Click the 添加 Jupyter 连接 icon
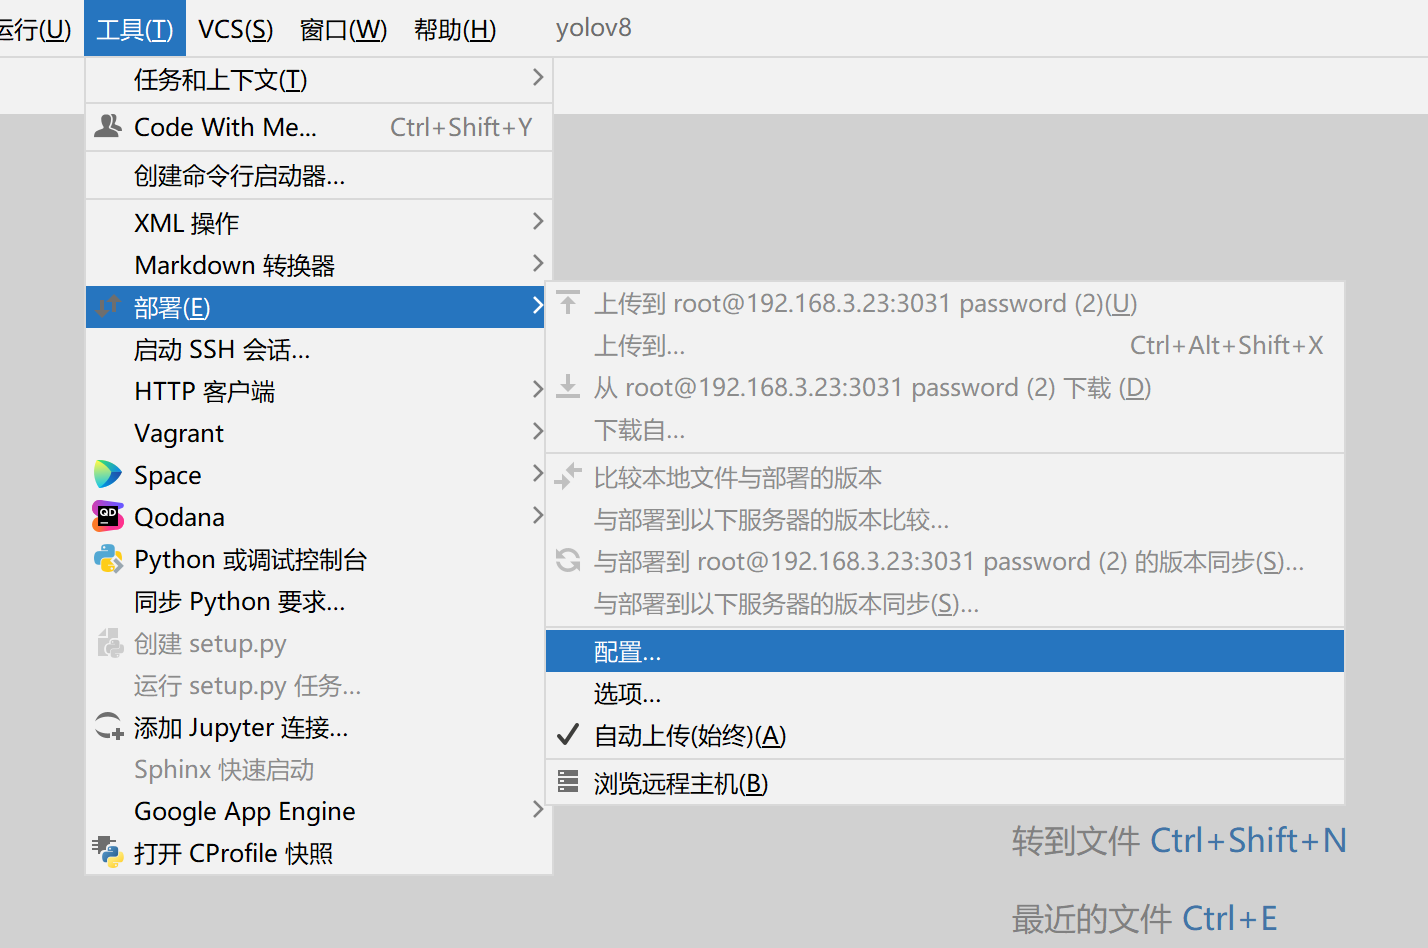Image resolution: width=1428 pixels, height=948 pixels. (x=108, y=727)
